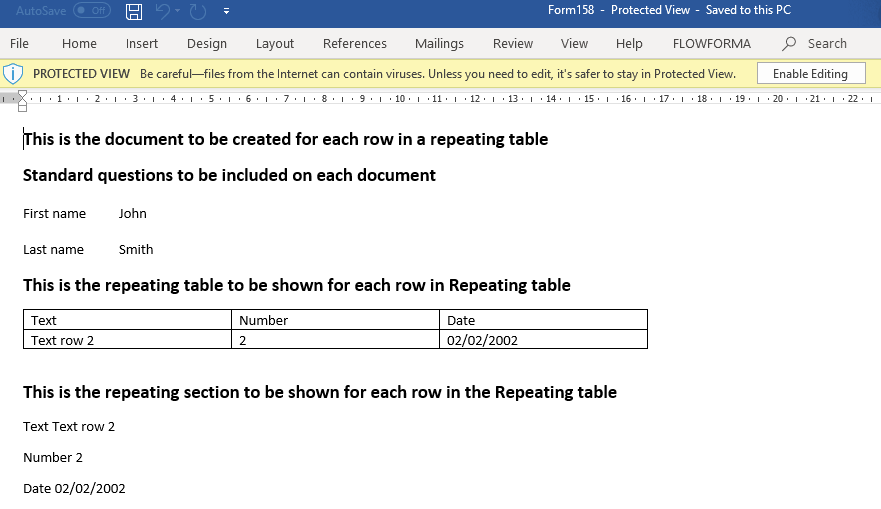Click heading 'Standard questions to be included'
The height and width of the screenshot is (509, 881).
[x=229, y=175]
